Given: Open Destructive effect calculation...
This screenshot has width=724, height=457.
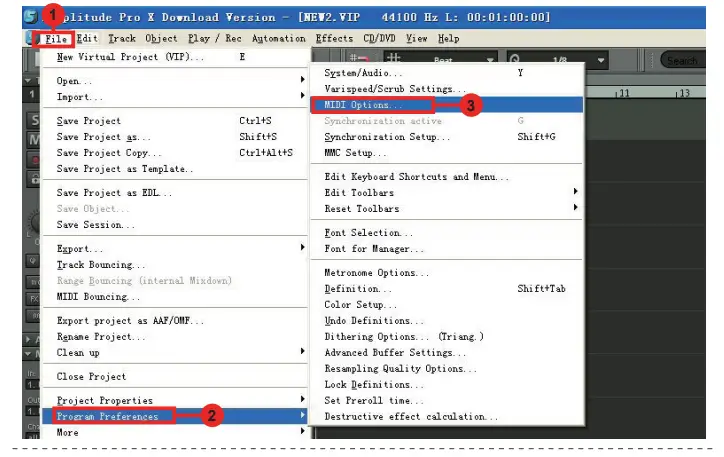Looking at the screenshot, I should click(447, 416).
